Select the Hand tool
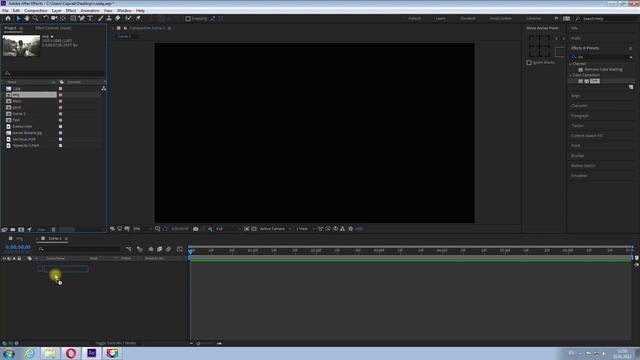Viewport: 640px width, 360px height. pyautogui.click(x=27, y=18)
